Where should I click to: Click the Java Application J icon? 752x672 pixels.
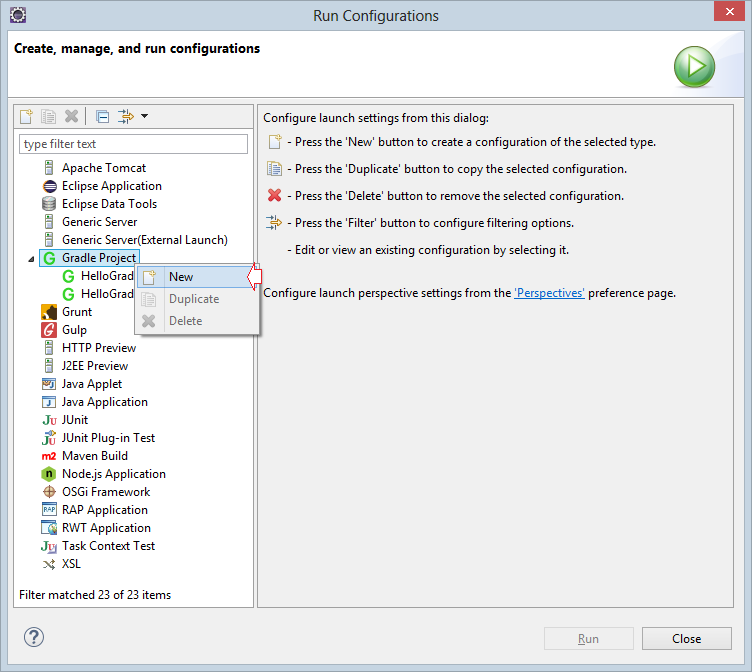coord(49,402)
